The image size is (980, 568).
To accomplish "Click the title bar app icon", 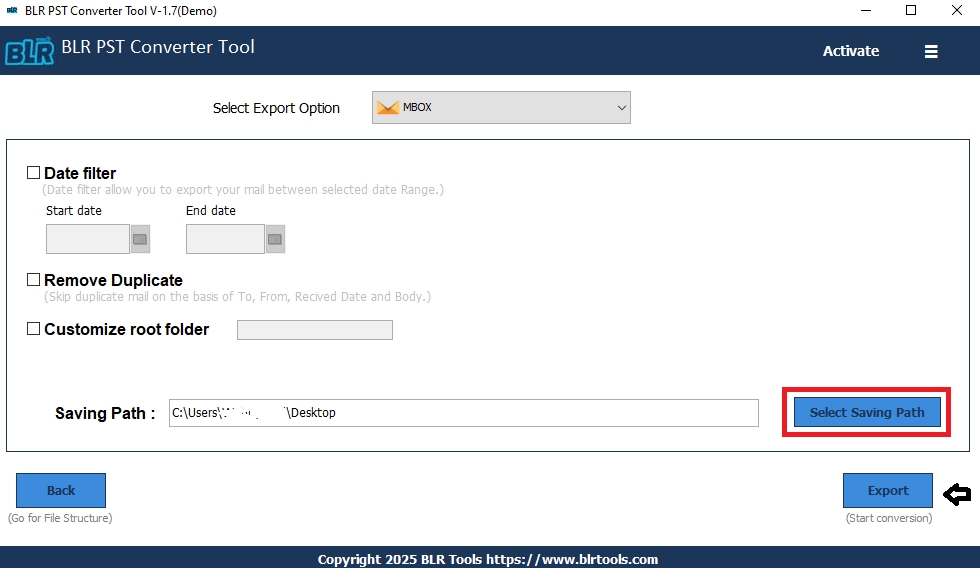I will click(x=12, y=11).
